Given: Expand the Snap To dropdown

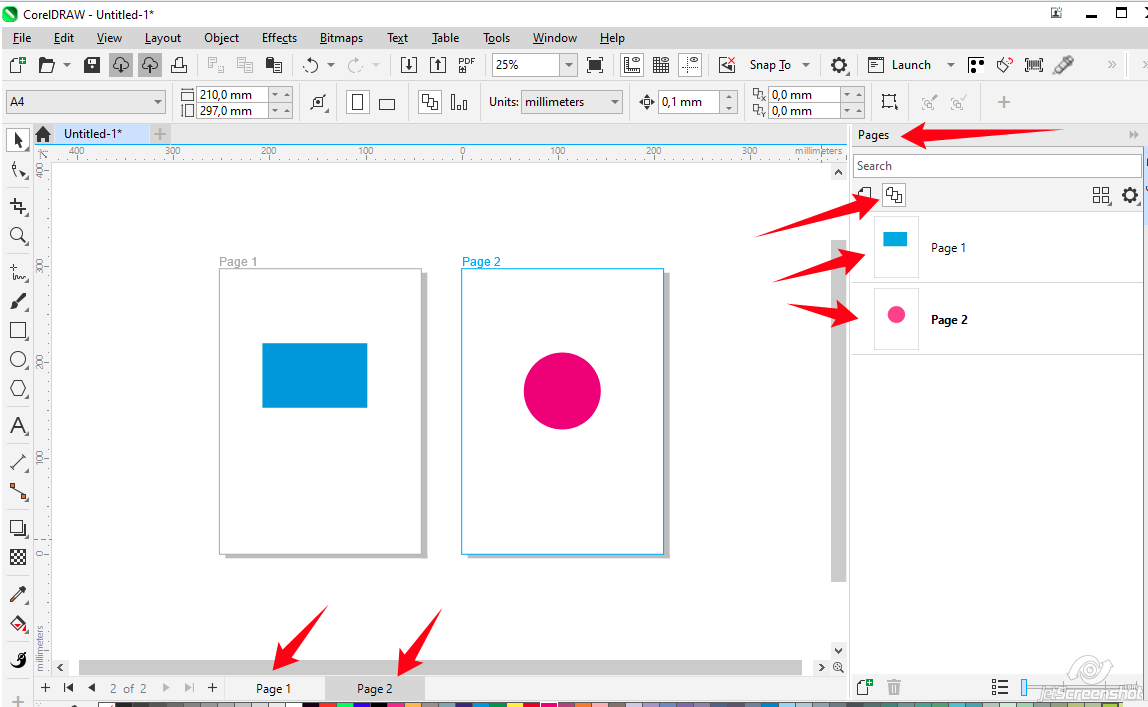Looking at the screenshot, I should point(806,65).
